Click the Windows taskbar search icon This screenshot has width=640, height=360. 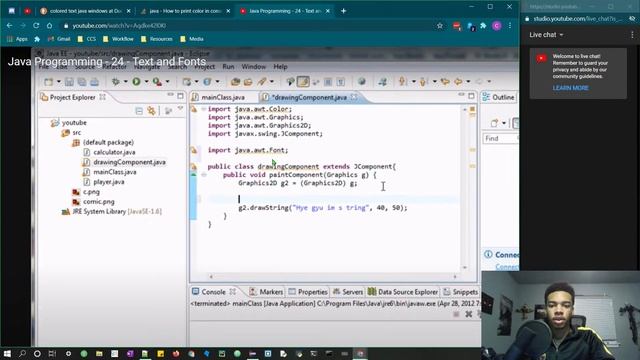[22, 353]
